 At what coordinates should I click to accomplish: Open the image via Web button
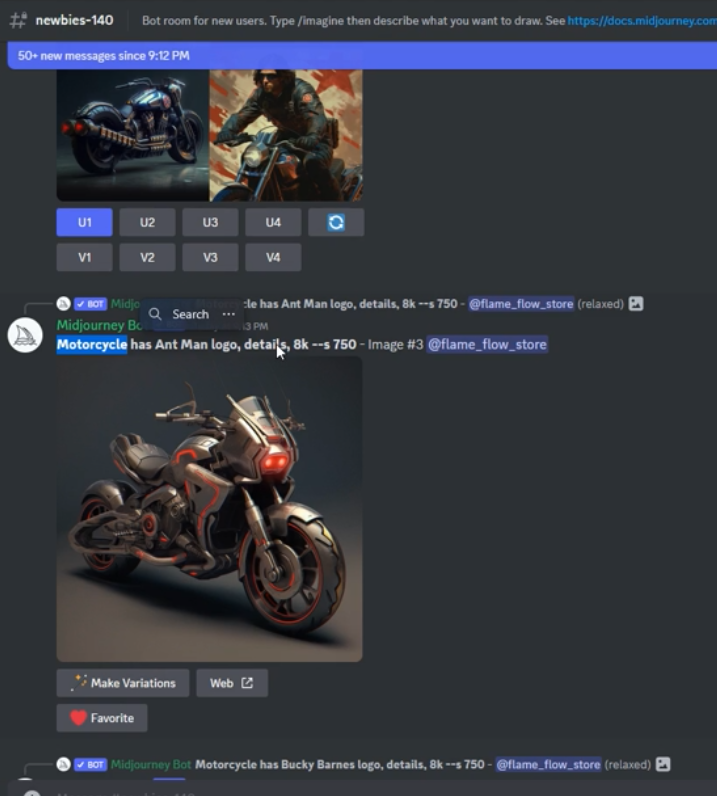pyautogui.click(x=231, y=683)
